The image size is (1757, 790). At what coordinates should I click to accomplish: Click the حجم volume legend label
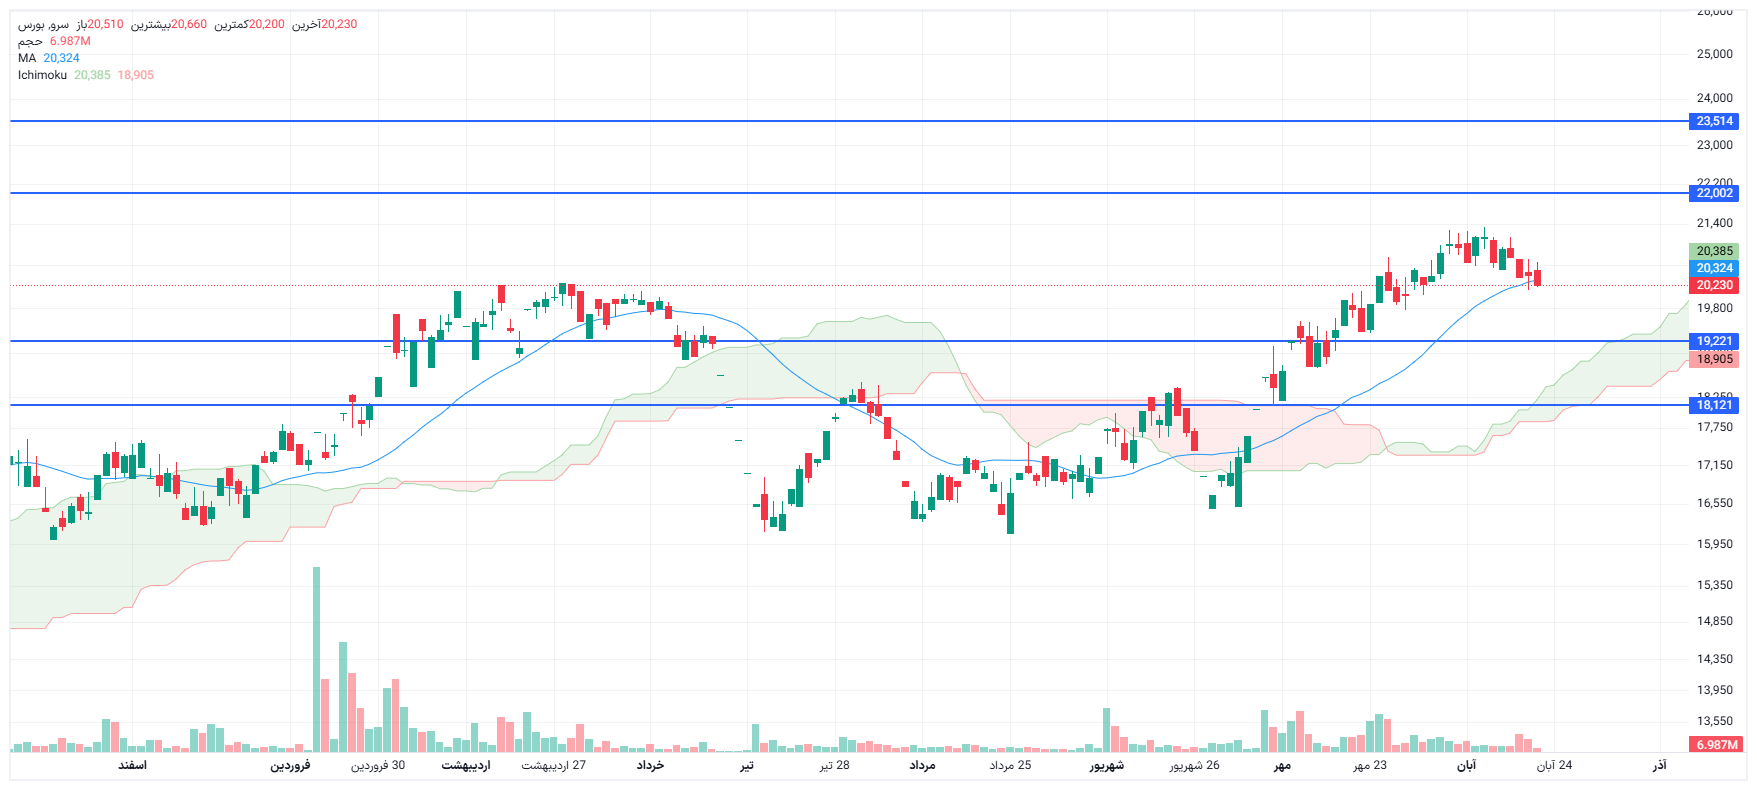(x=30, y=41)
